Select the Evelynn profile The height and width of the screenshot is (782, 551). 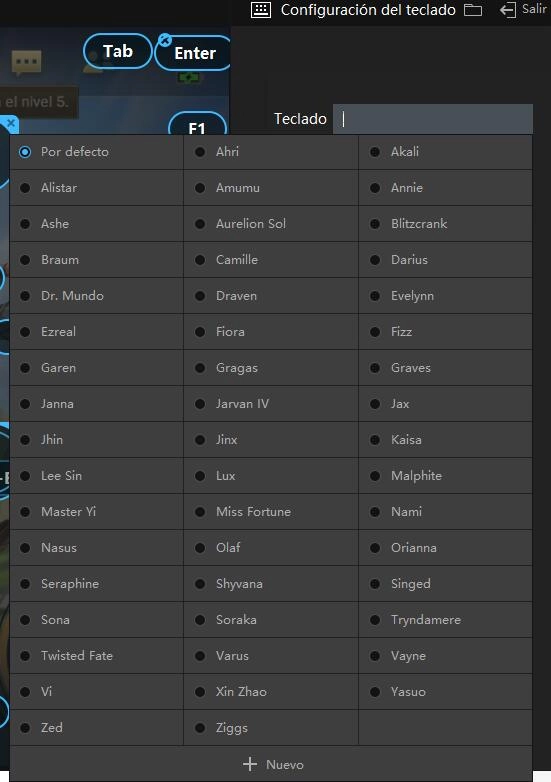click(x=445, y=296)
